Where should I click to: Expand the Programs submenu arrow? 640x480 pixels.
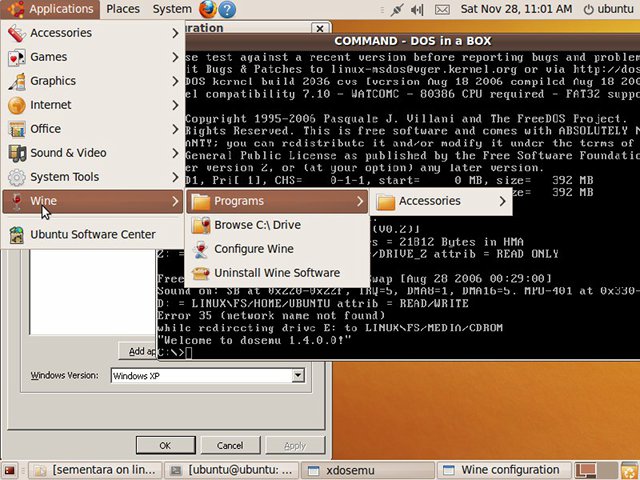(x=360, y=201)
